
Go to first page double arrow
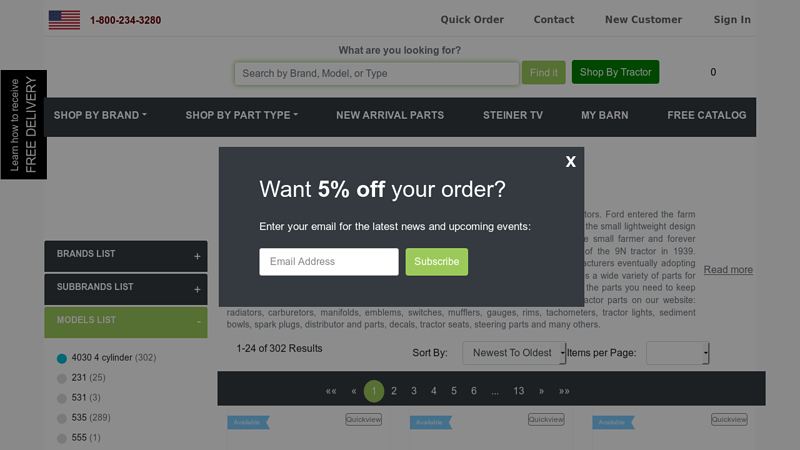pyautogui.click(x=331, y=391)
